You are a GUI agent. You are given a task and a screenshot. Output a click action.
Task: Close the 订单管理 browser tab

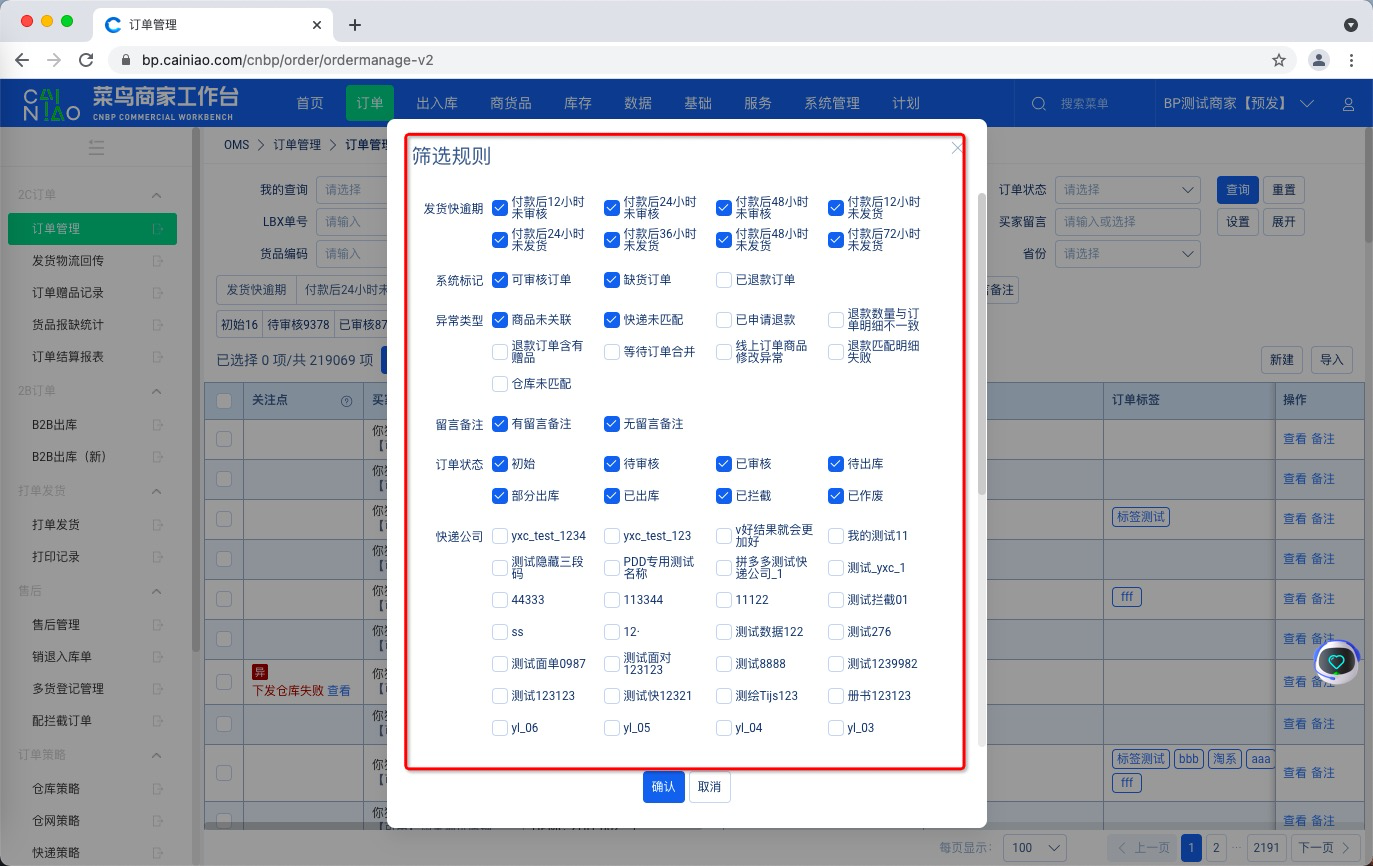[x=318, y=25]
